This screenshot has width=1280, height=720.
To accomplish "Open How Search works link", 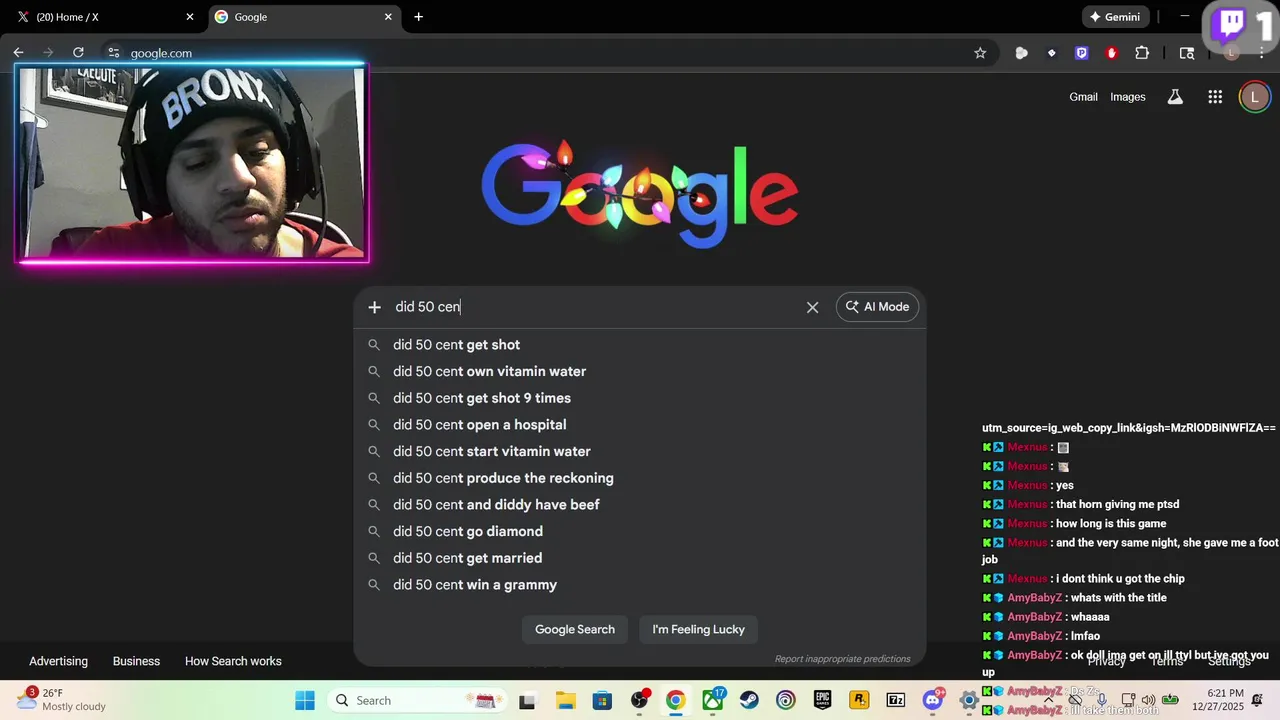I will tap(233, 661).
